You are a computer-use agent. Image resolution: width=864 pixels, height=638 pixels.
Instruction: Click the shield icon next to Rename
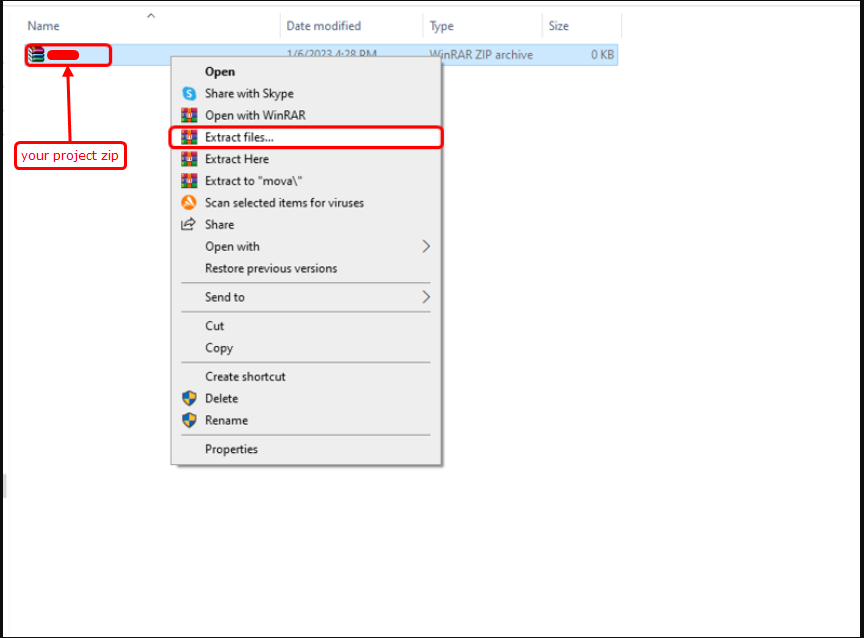coord(189,420)
